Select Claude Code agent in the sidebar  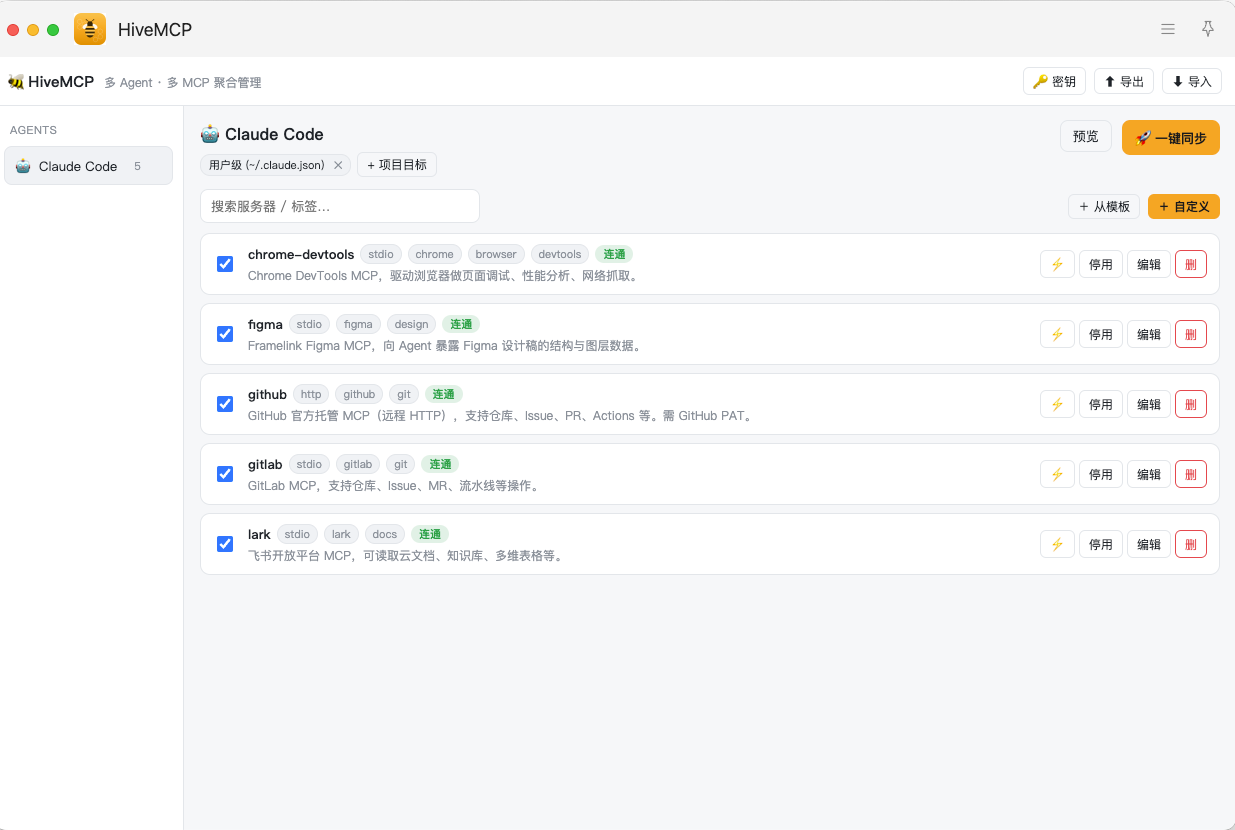[x=88, y=166]
